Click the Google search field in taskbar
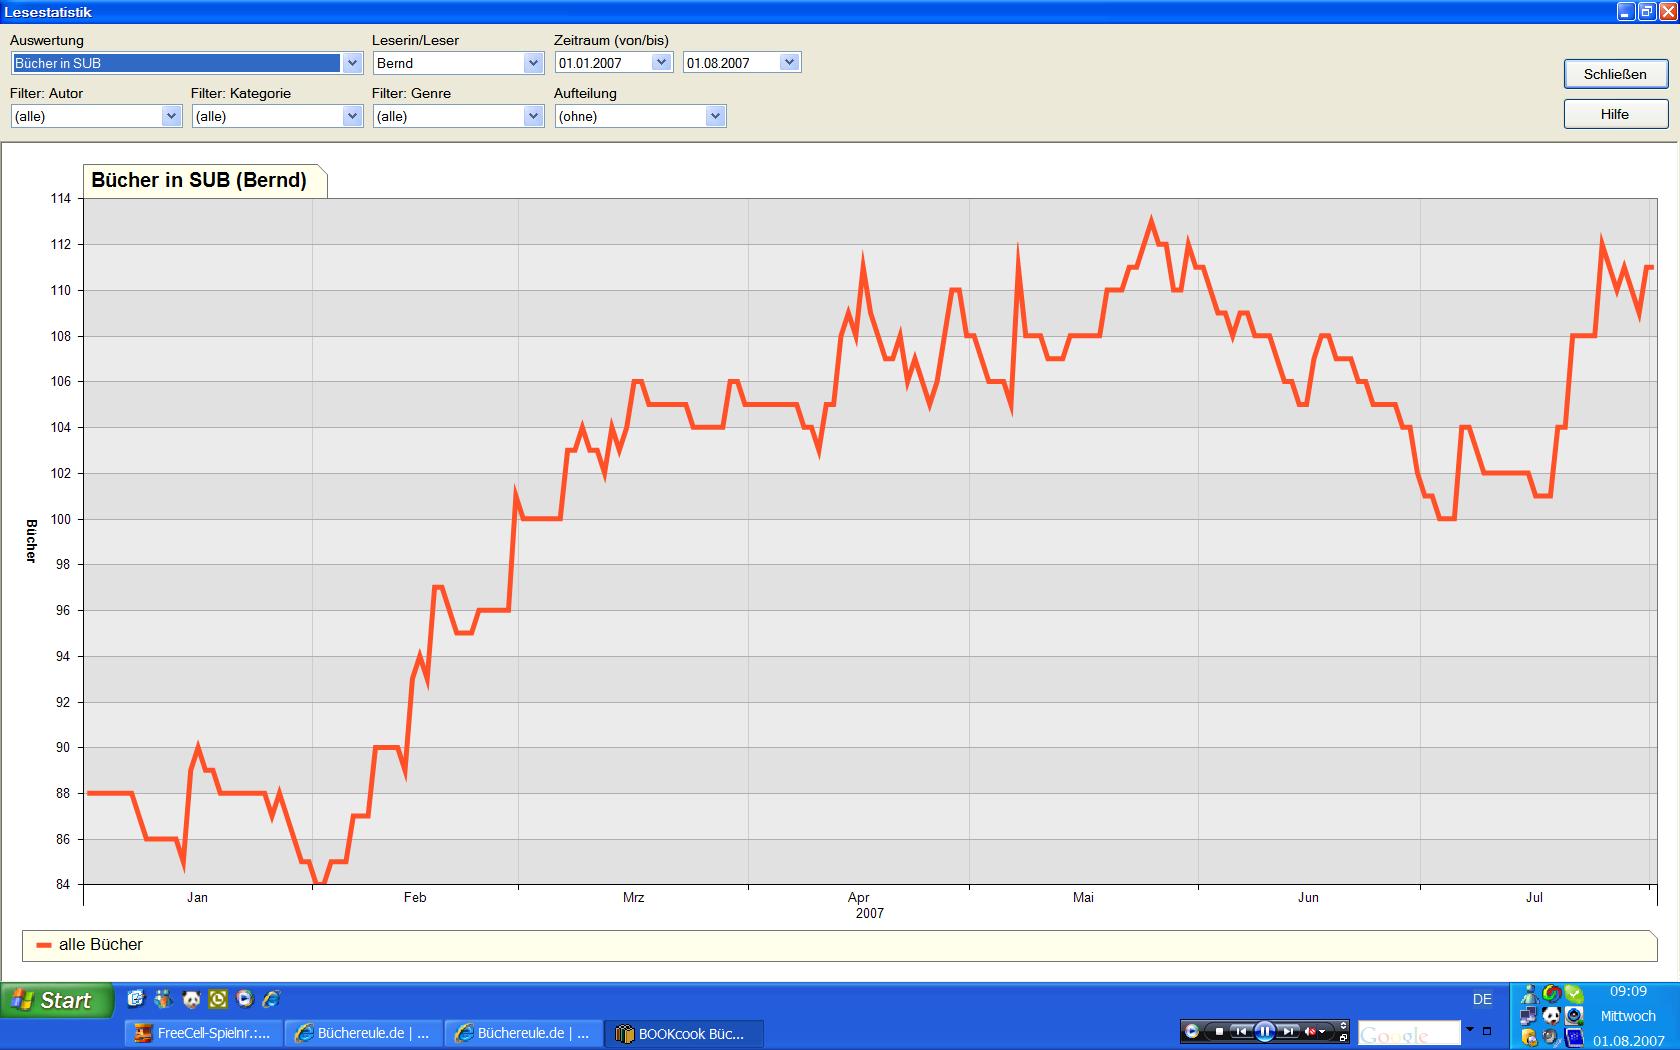Viewport: 1680px width, 1050px height. (1408, 1033)
